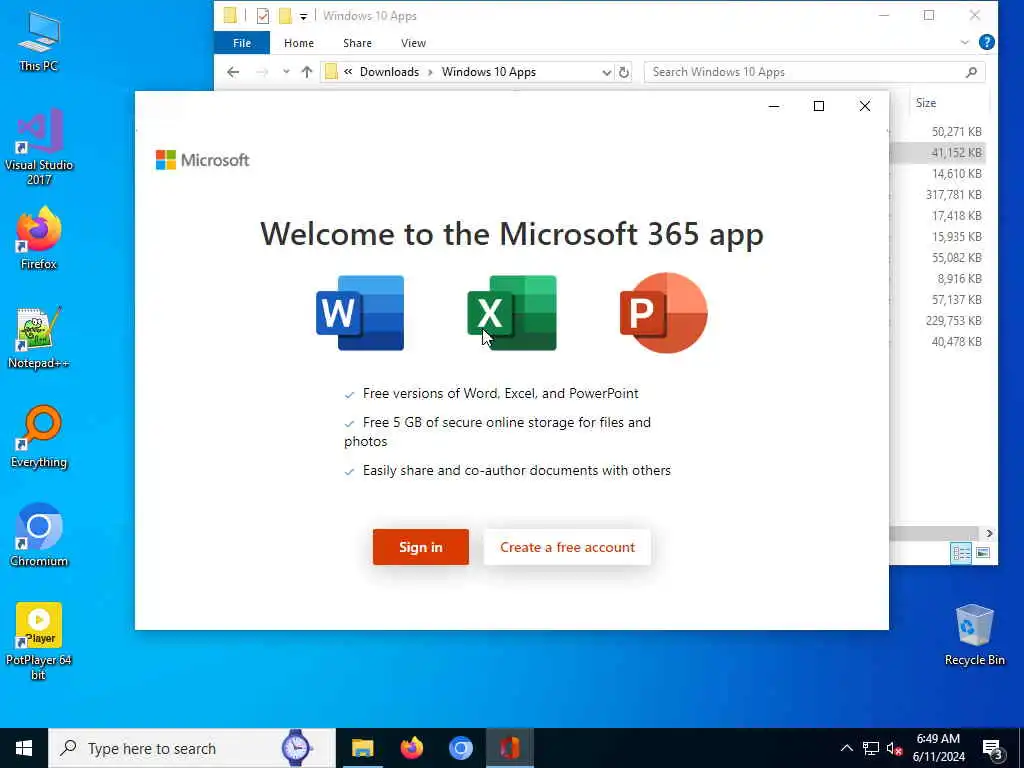The height and width of the screenshot is (768, 1024).
Task: Go back in Explorer navigation
Action: 233,72
